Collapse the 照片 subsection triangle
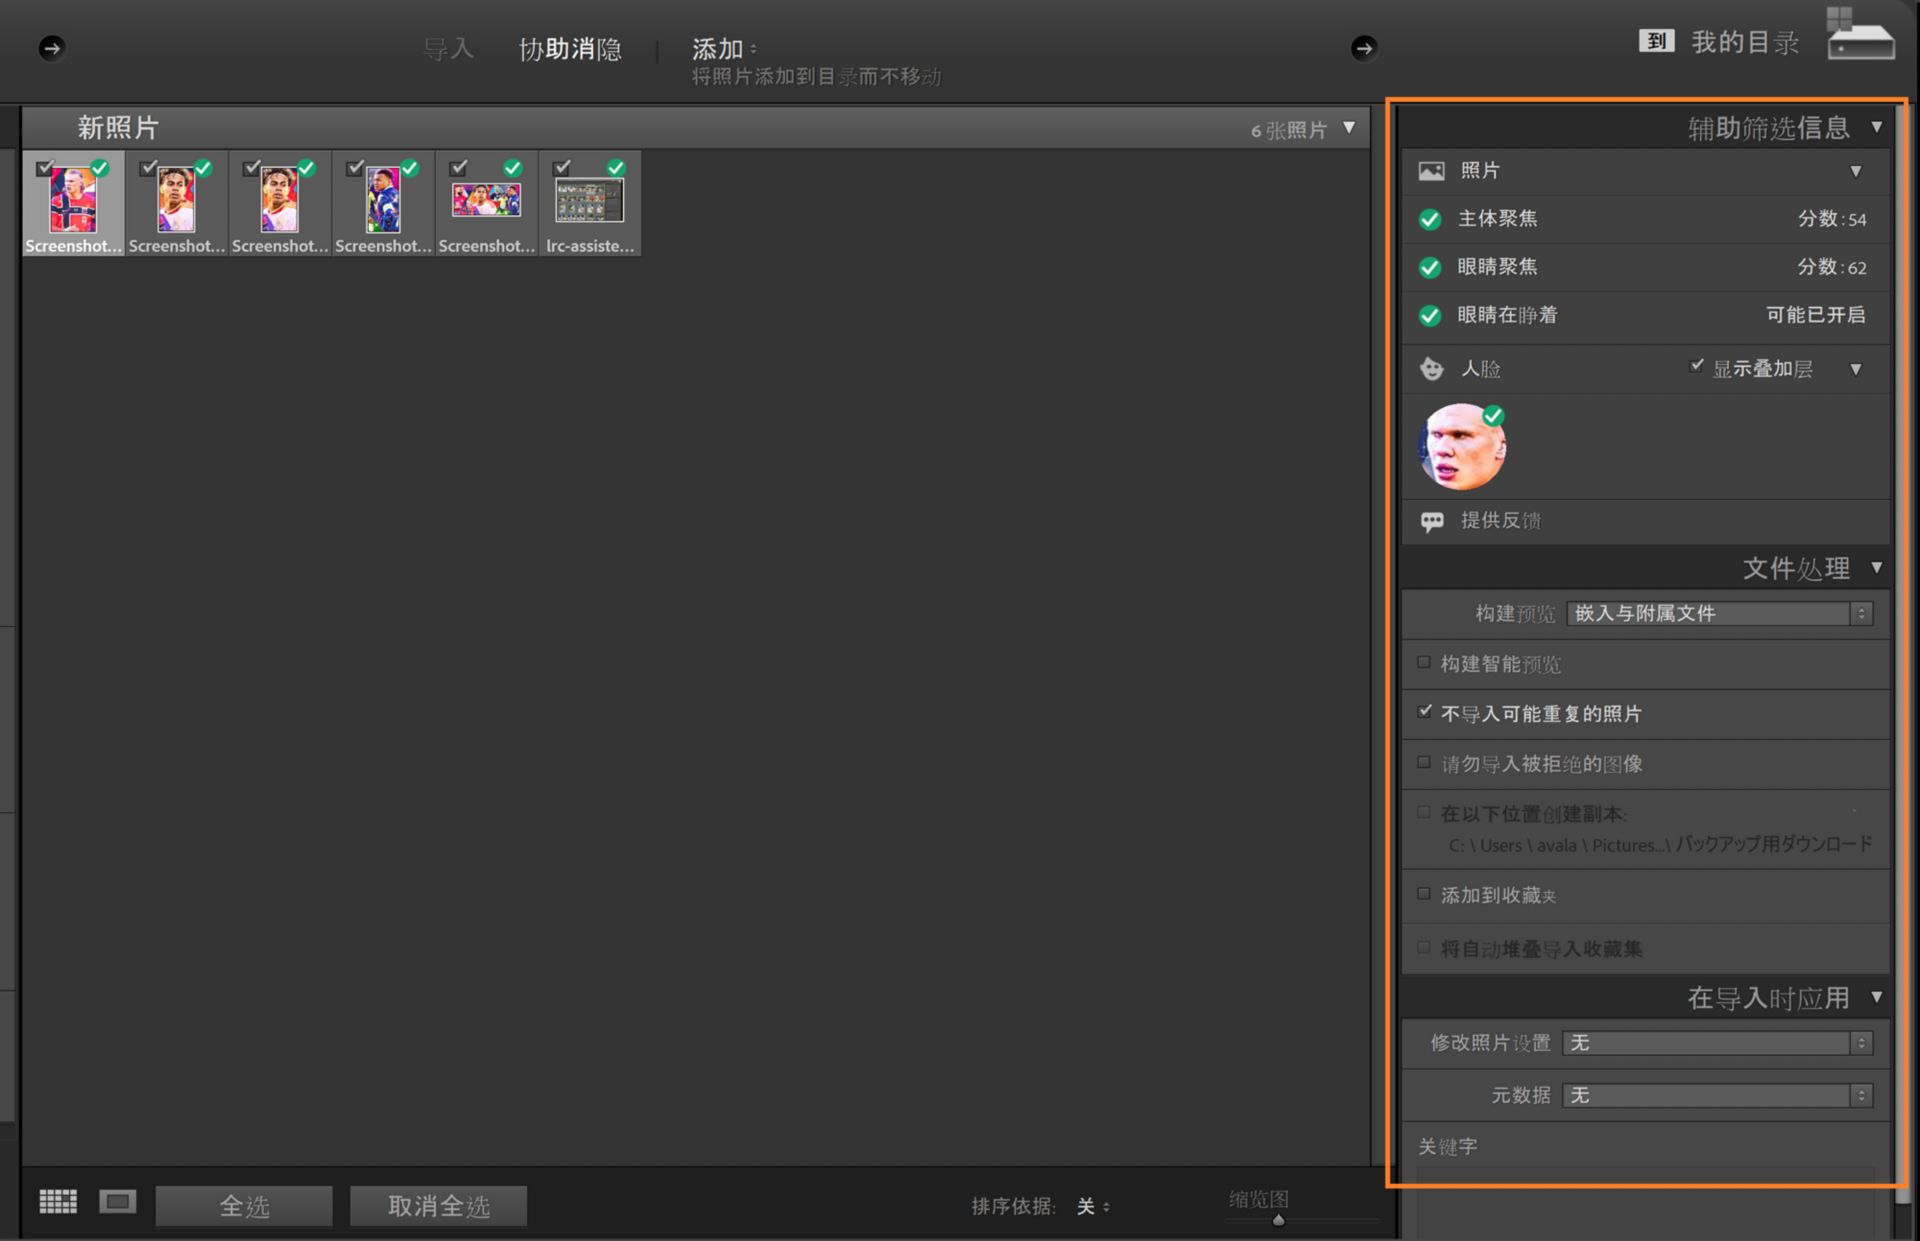 click(1856, 171)
